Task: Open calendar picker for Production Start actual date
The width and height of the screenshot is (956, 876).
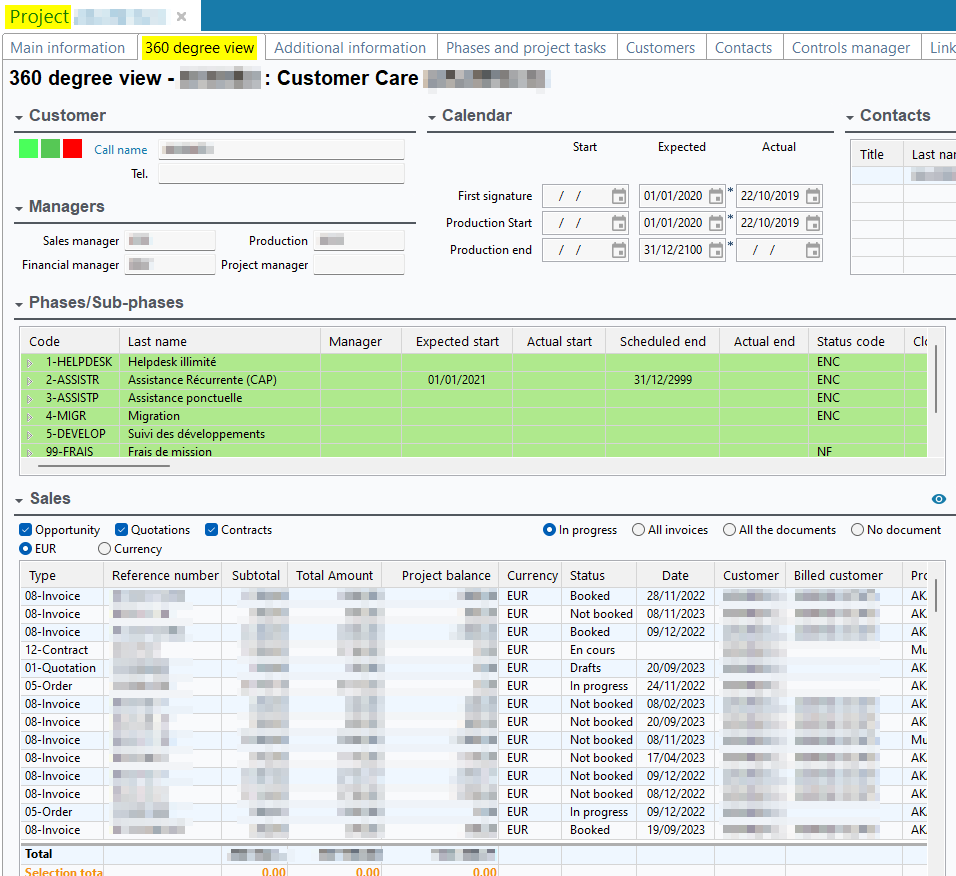Action: 813,223
